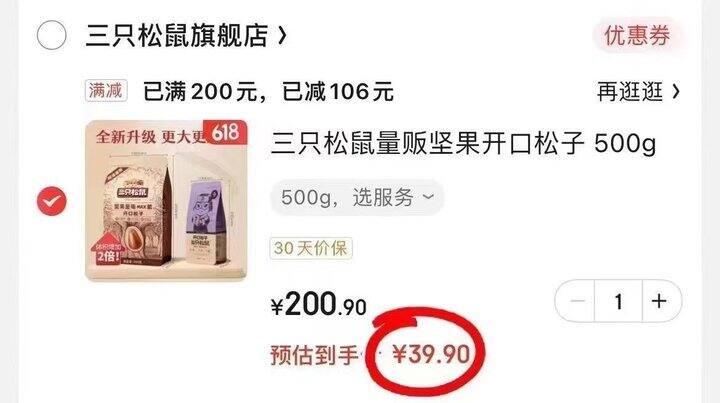Click the ¥200.90 original price
This screenshot has height=403, width=720.
point(319,305)
